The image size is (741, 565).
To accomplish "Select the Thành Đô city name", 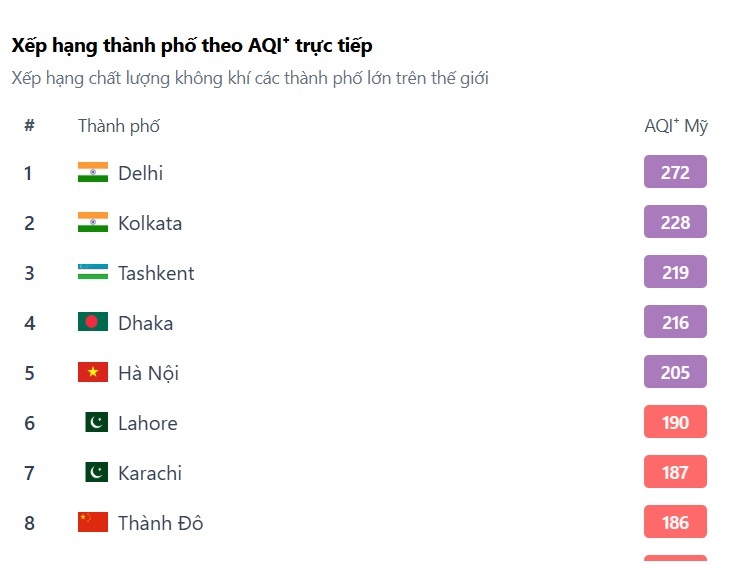I will 160,523.
